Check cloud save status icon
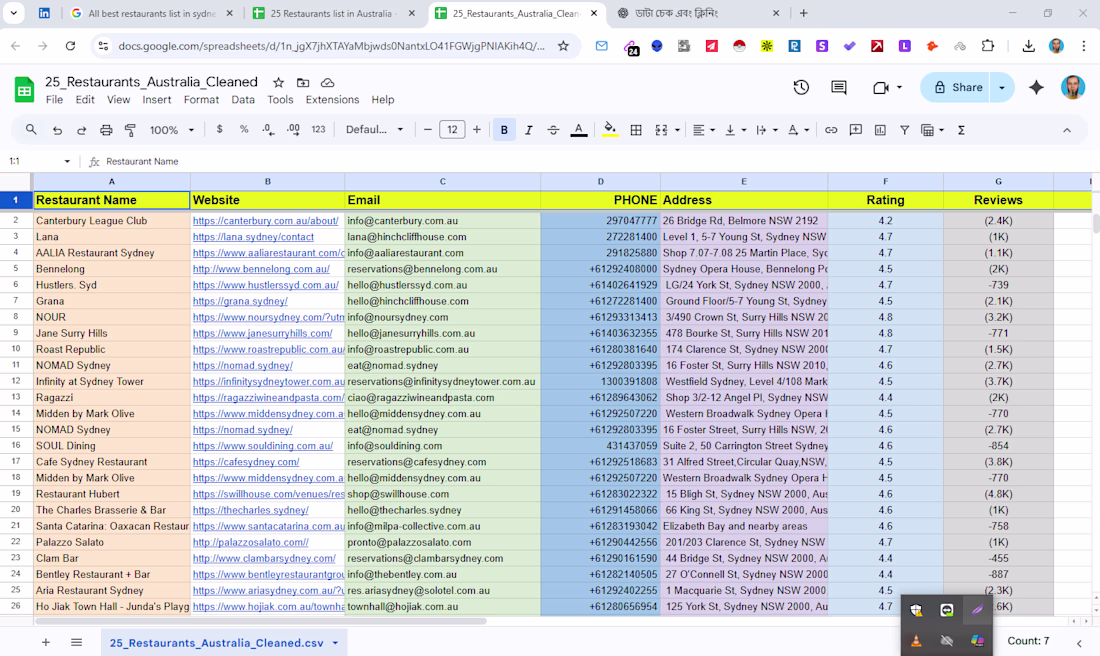Image resolution: width=1100 pixels, height=656 pixels. pyautogui.click(x=328, y=82)
